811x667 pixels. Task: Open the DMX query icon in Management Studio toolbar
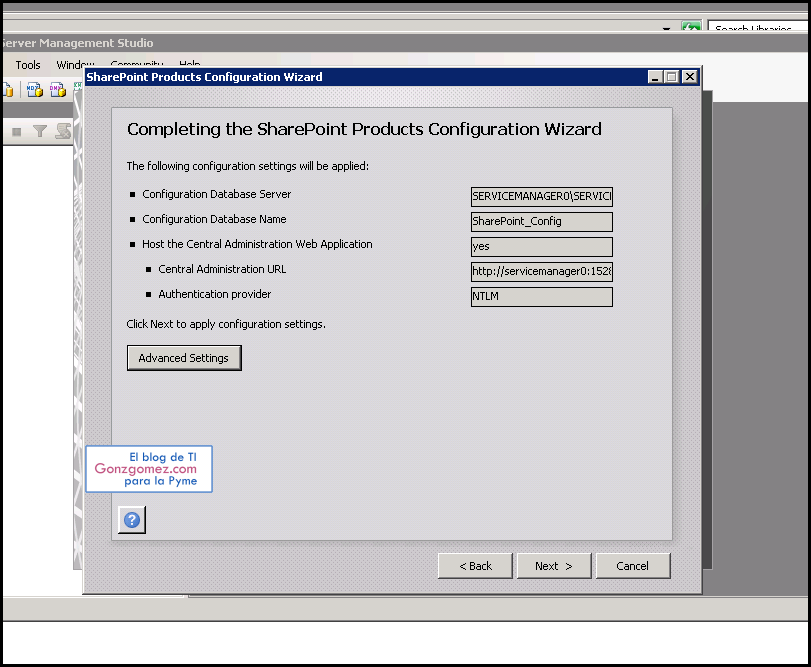click(x=57, y=89)
